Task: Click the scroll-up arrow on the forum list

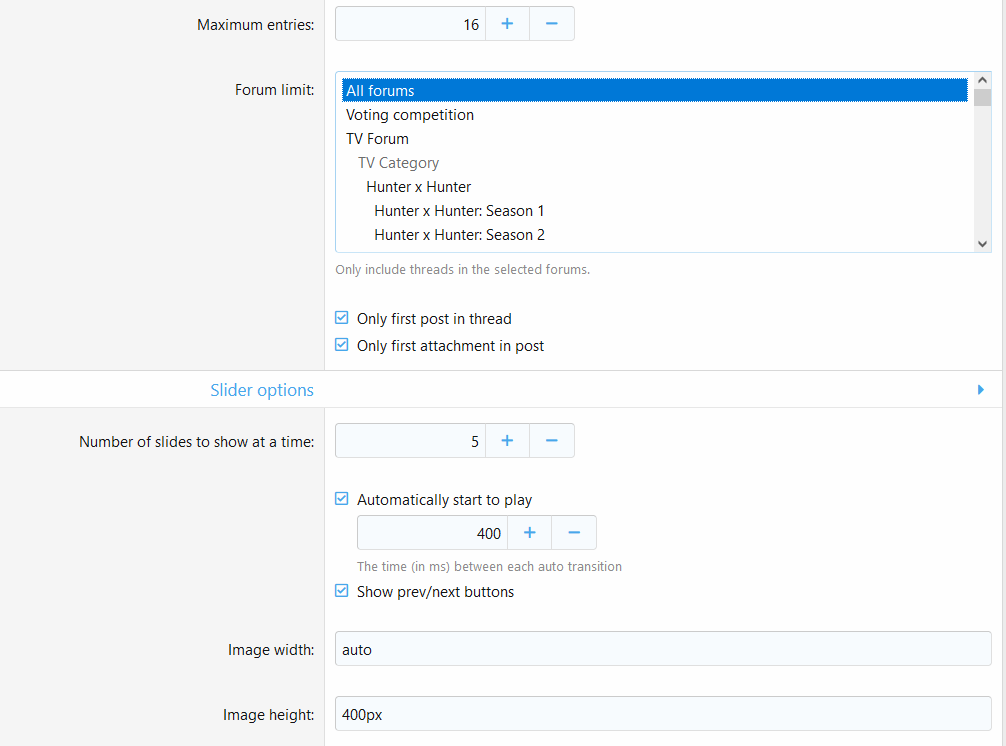Action: [982, 78]
